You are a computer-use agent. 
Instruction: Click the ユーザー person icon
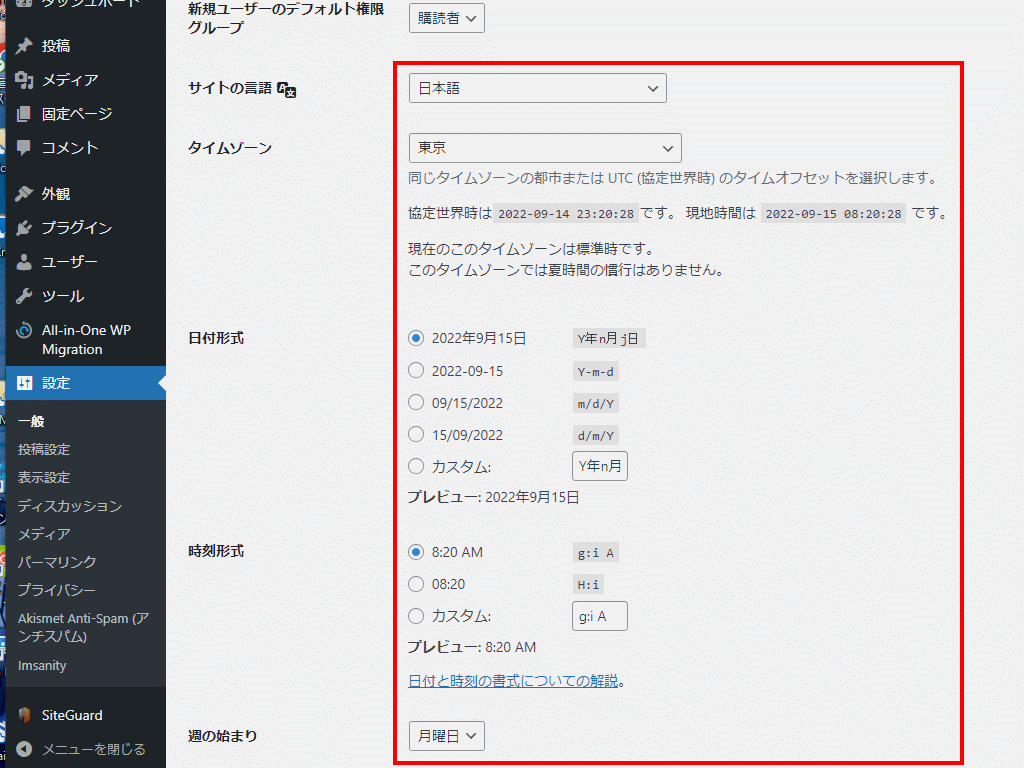coord(24,262)
